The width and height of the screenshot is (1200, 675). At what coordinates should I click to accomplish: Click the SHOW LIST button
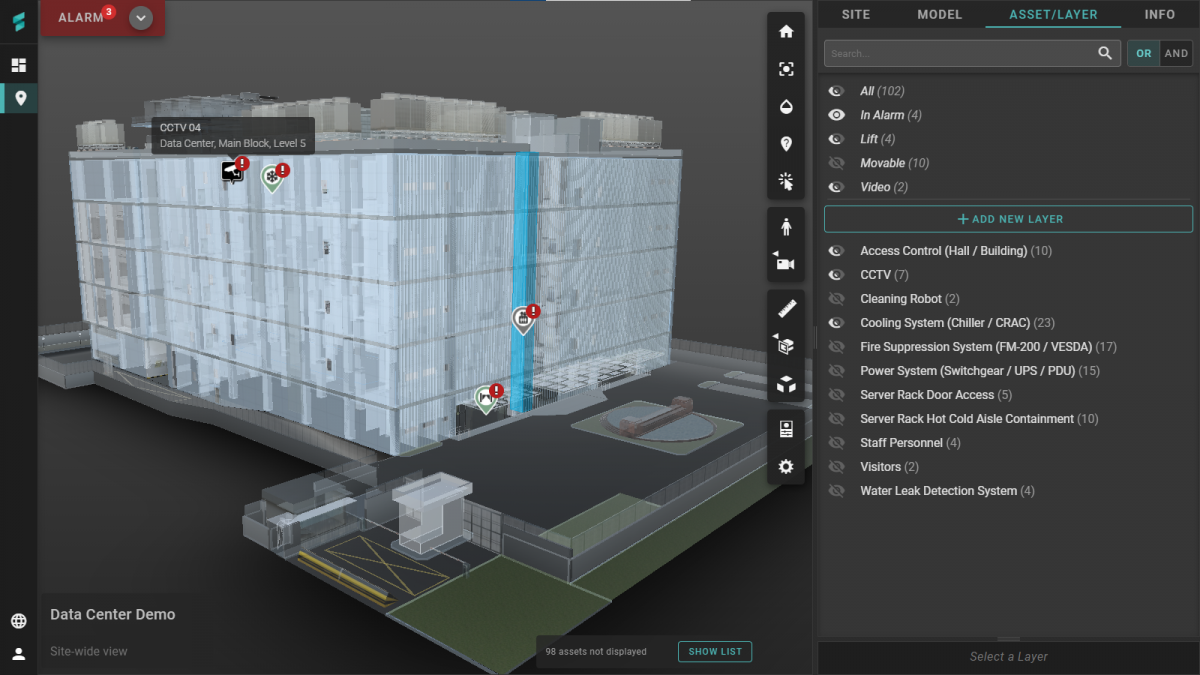(714, 652)
